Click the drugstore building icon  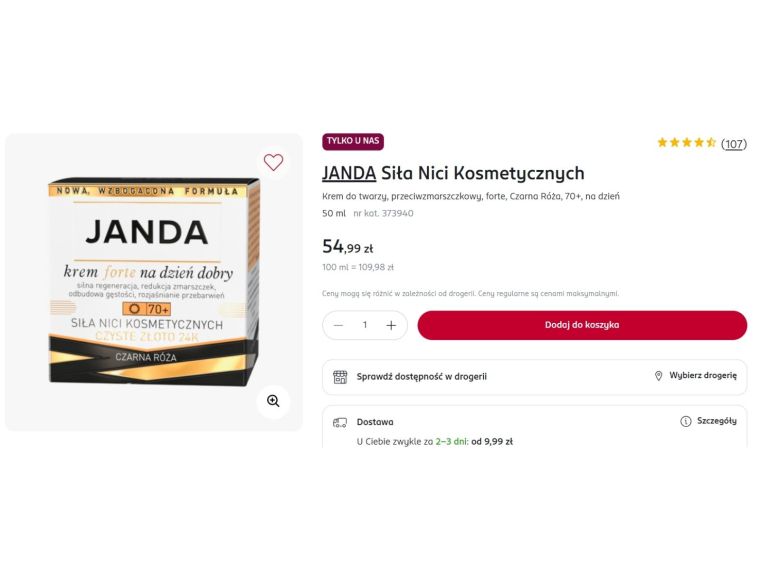click(x=340, y=377)
